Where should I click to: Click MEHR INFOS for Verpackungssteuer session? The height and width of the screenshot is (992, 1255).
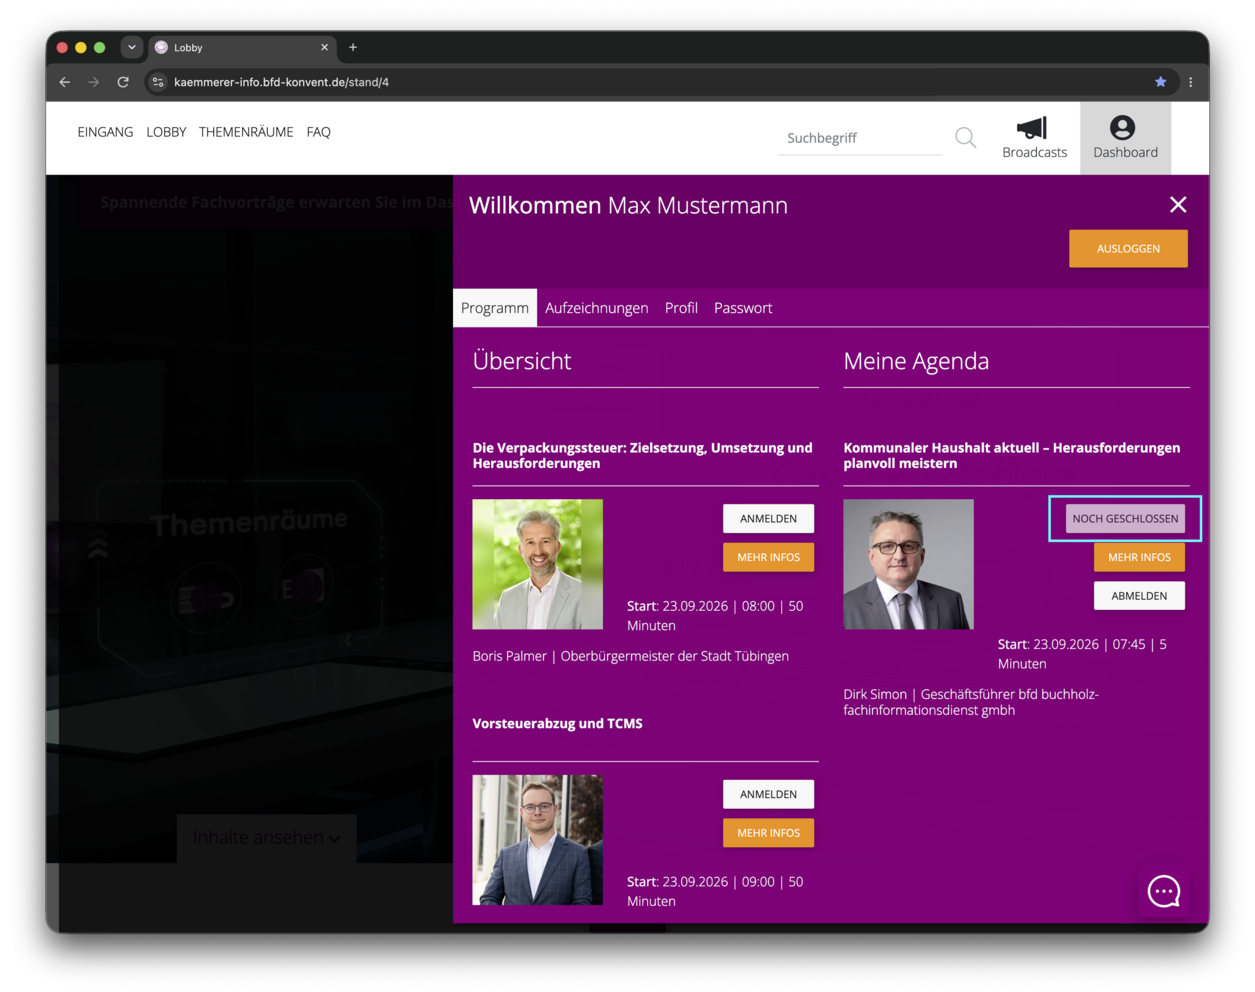(768, 557)
